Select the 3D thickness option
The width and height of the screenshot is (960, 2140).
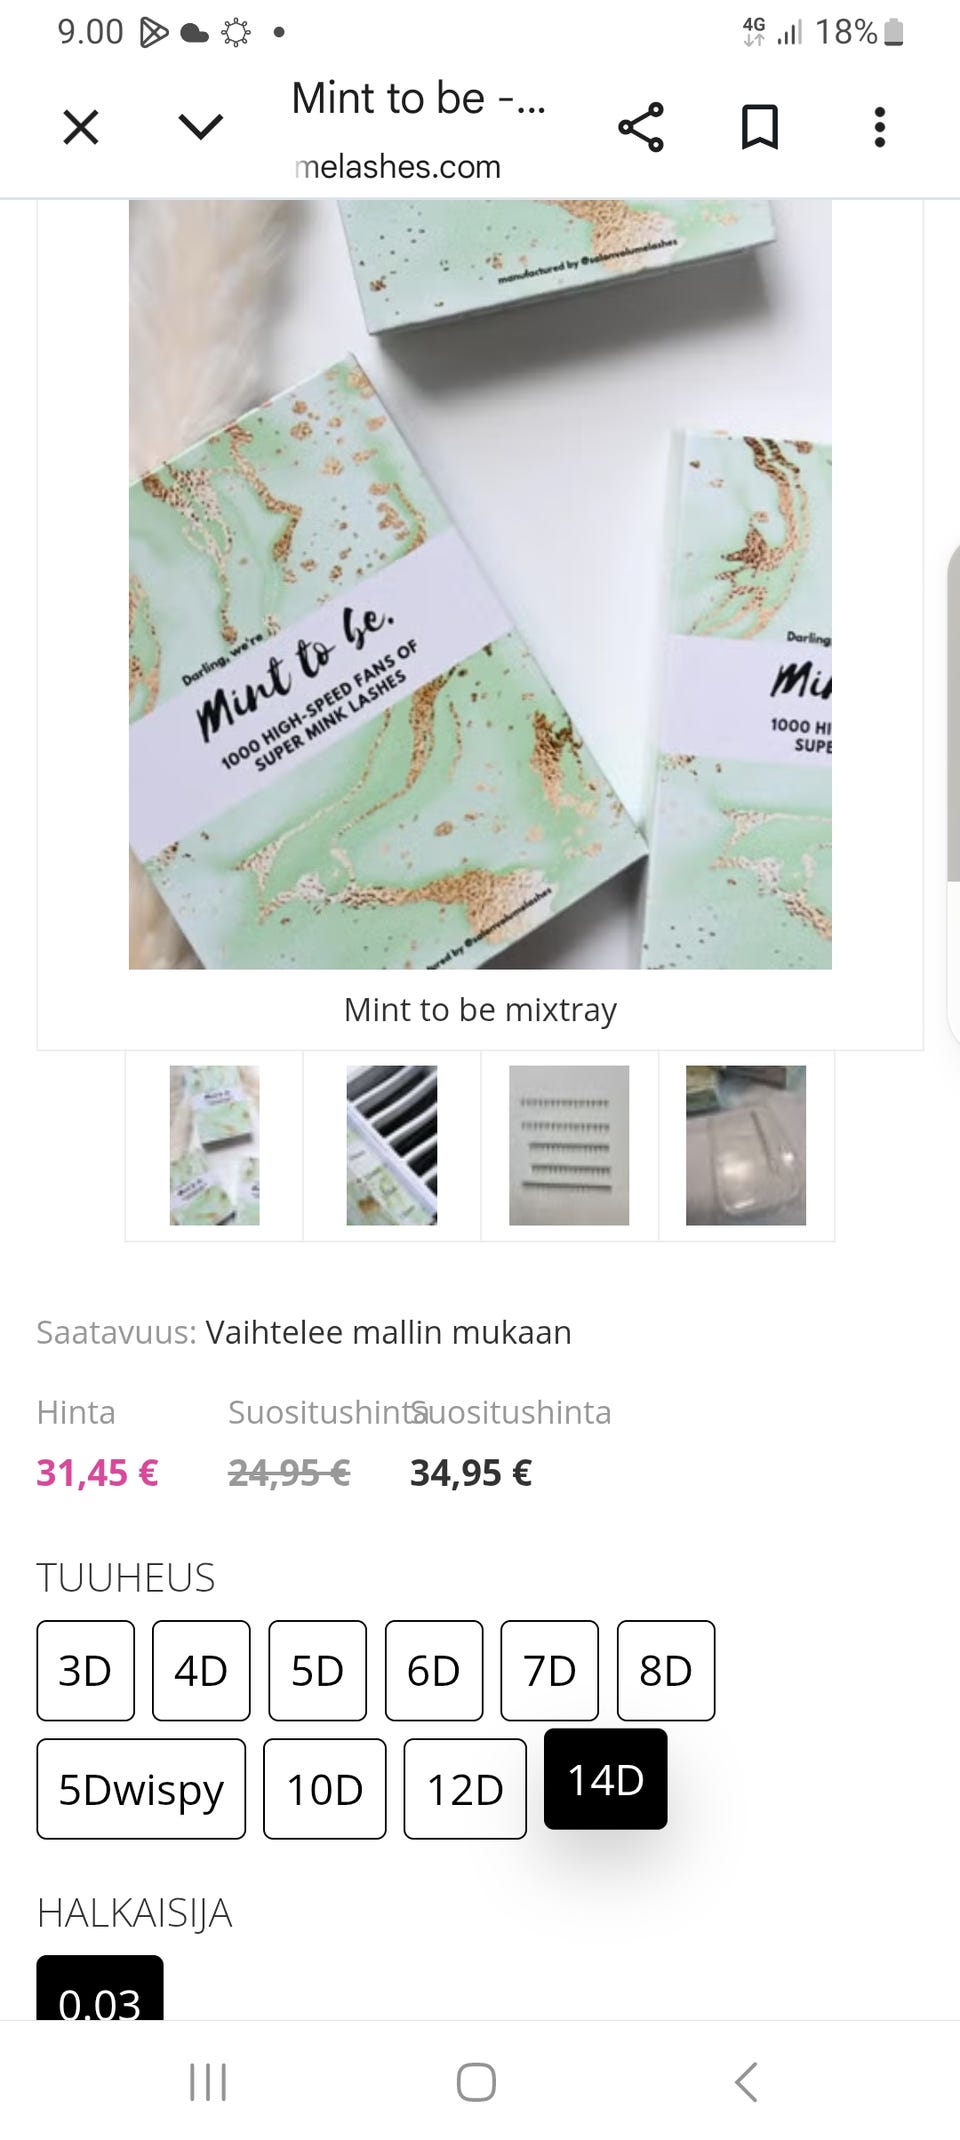click(x=86, y=1670)
